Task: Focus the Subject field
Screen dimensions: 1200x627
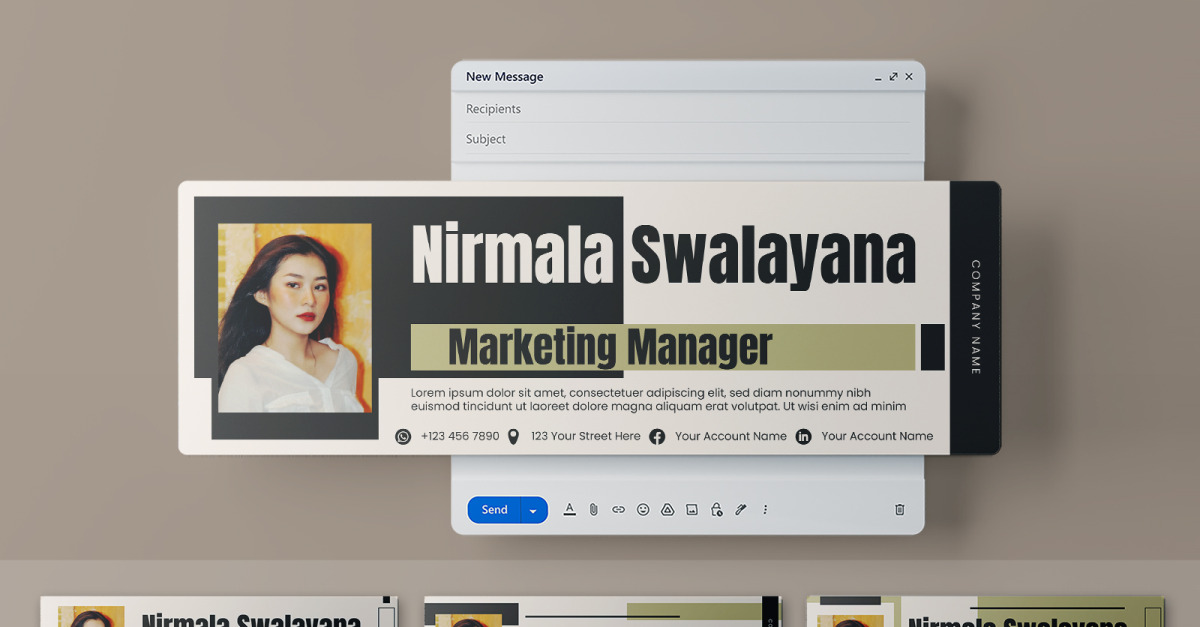Action: 688,139
